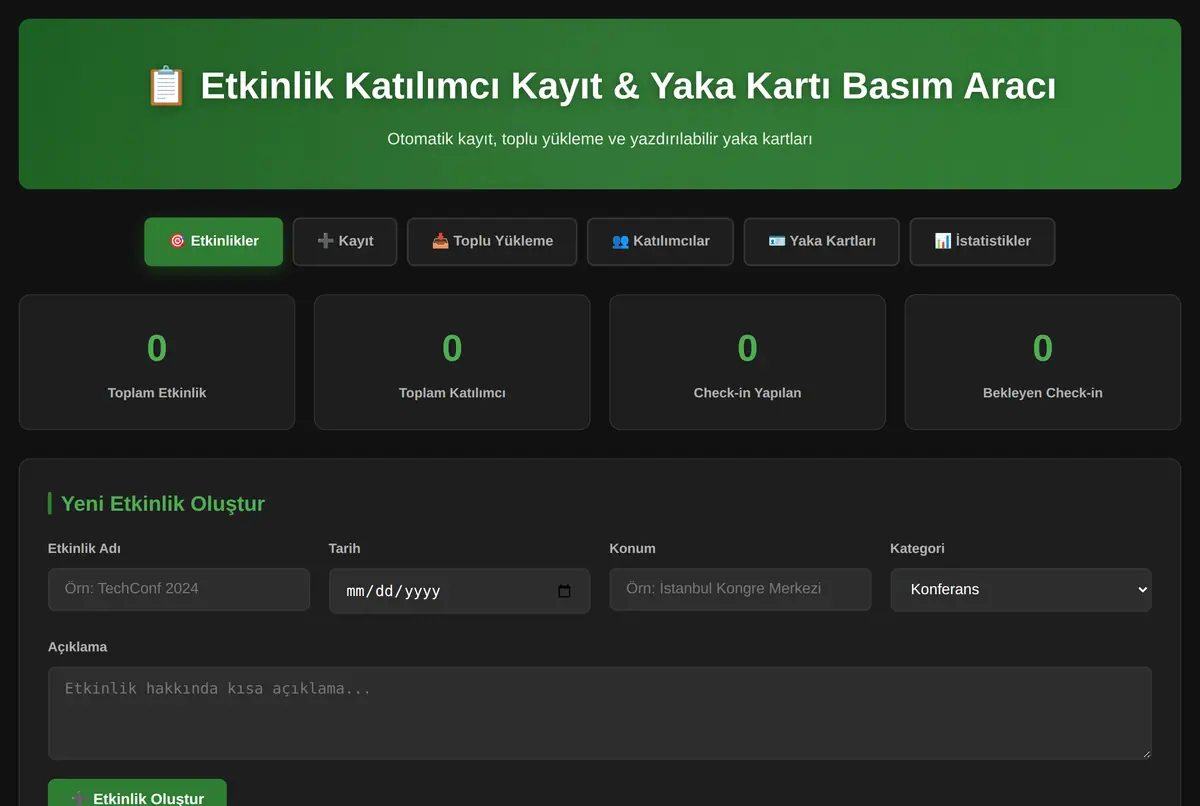Screen dimensions: 1200x806
Task: Click the Yeni Etkinlik Oluştur heading
Action: coord(163,503)
